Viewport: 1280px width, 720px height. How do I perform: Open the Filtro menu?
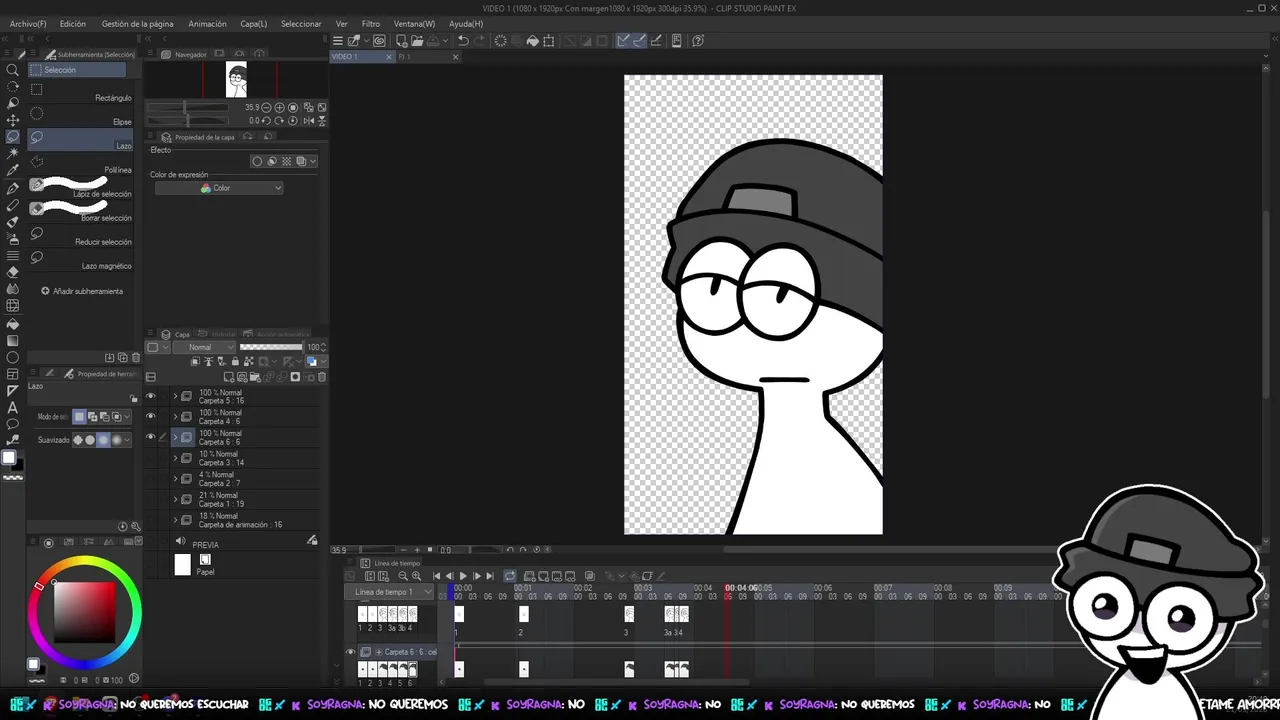371,23
